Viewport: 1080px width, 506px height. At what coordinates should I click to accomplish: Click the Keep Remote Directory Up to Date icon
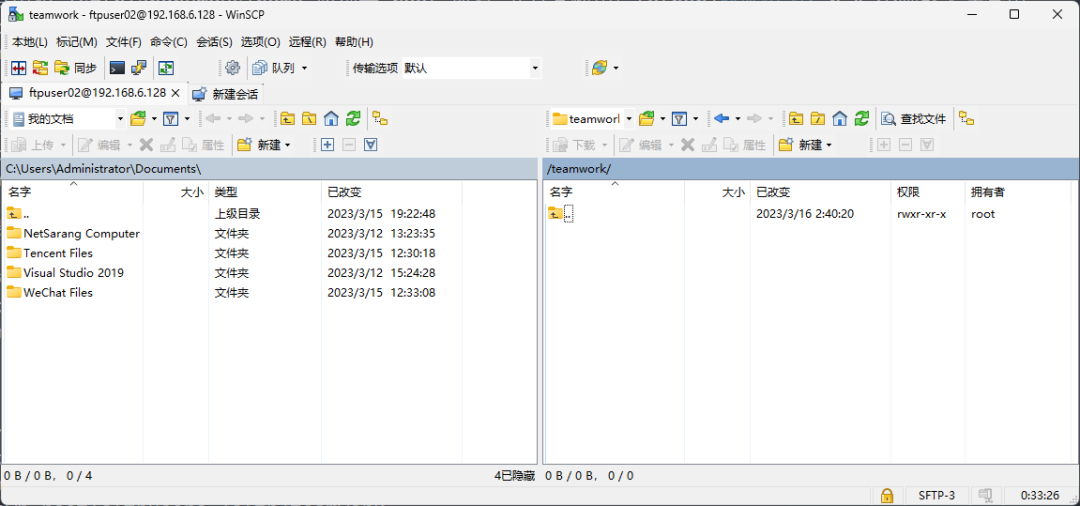click(166, 67)
